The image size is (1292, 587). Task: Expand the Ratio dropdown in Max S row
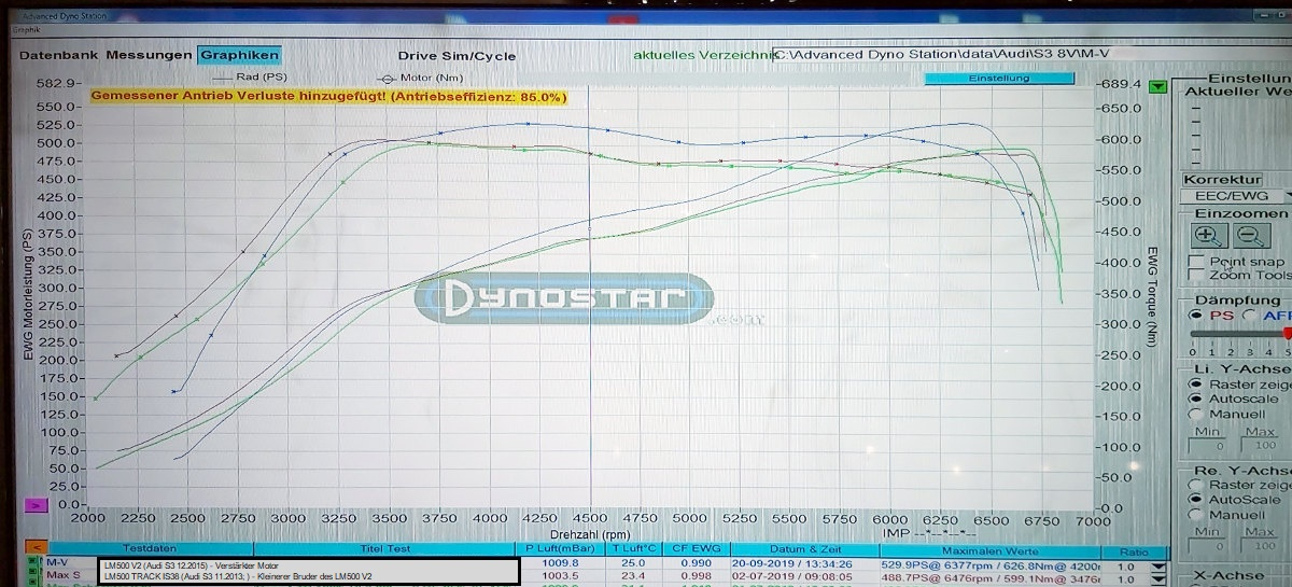(1158, 578)
